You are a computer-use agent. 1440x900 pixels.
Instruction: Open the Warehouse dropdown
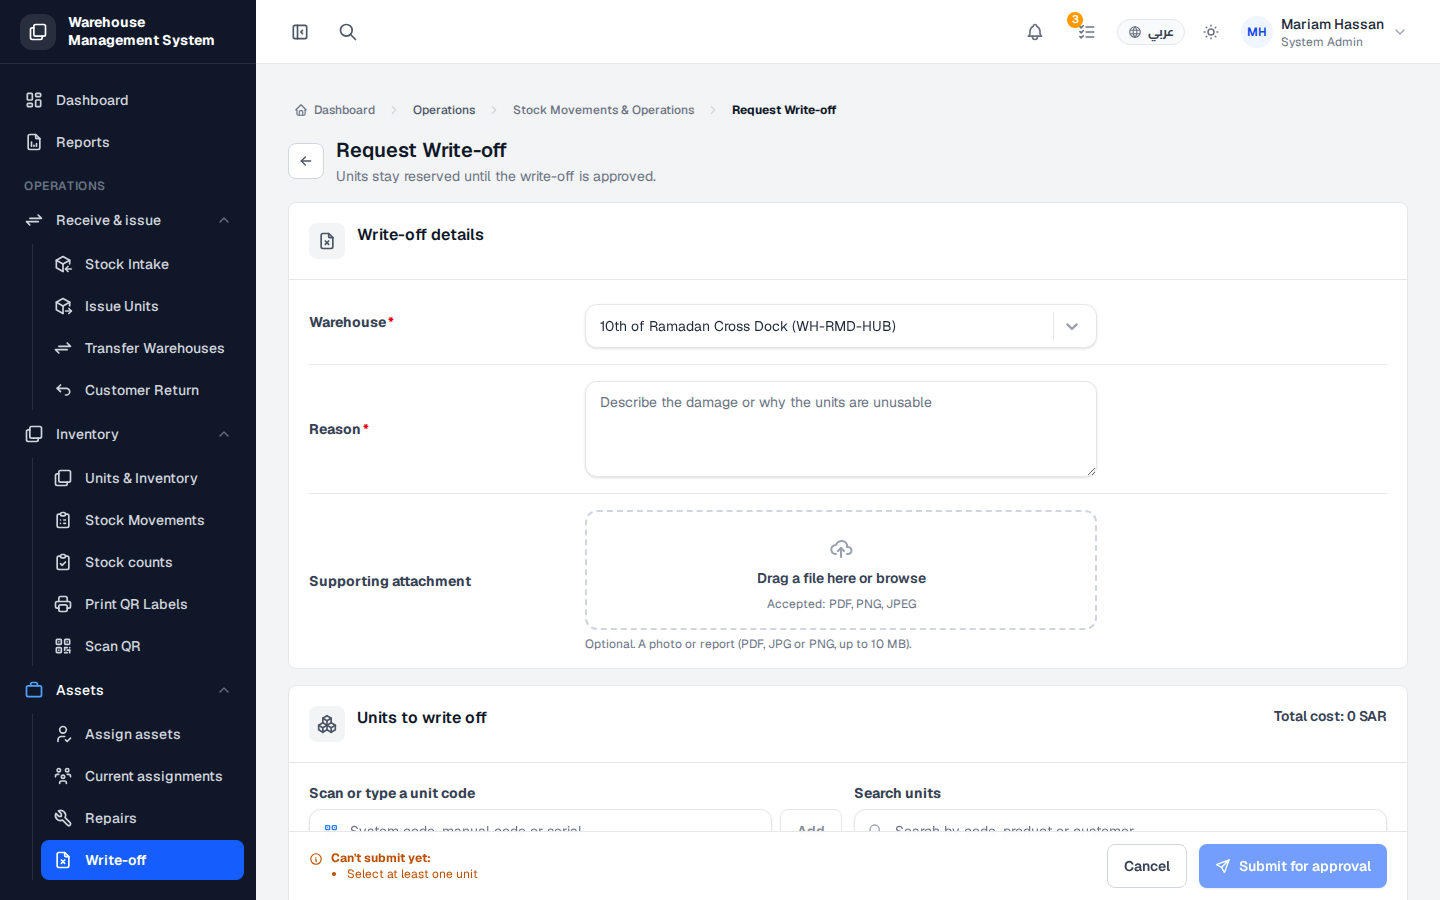click(x=841, y=326)
